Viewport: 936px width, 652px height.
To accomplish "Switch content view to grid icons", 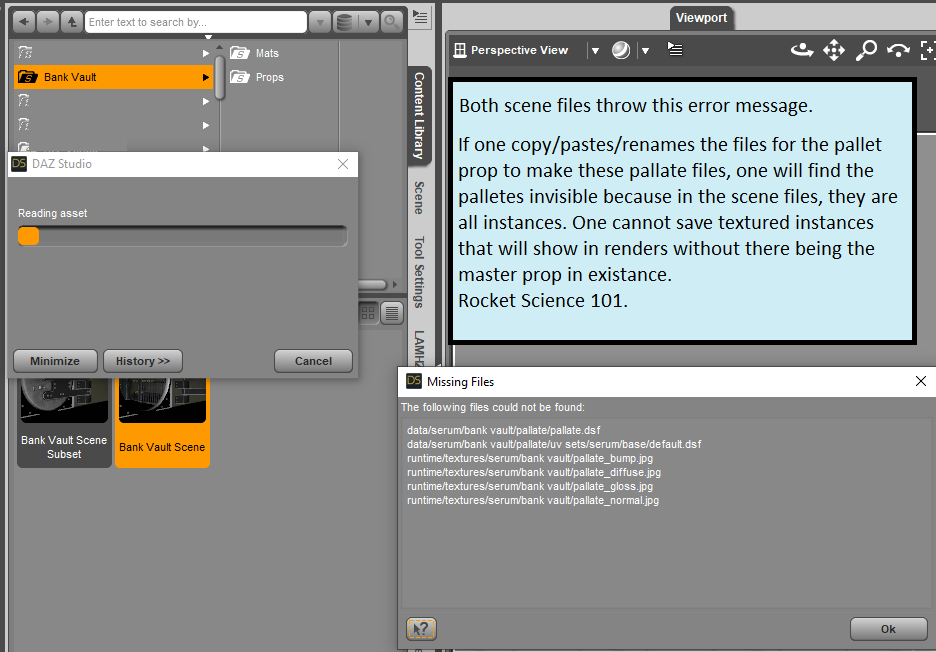I will pos(368,312).
